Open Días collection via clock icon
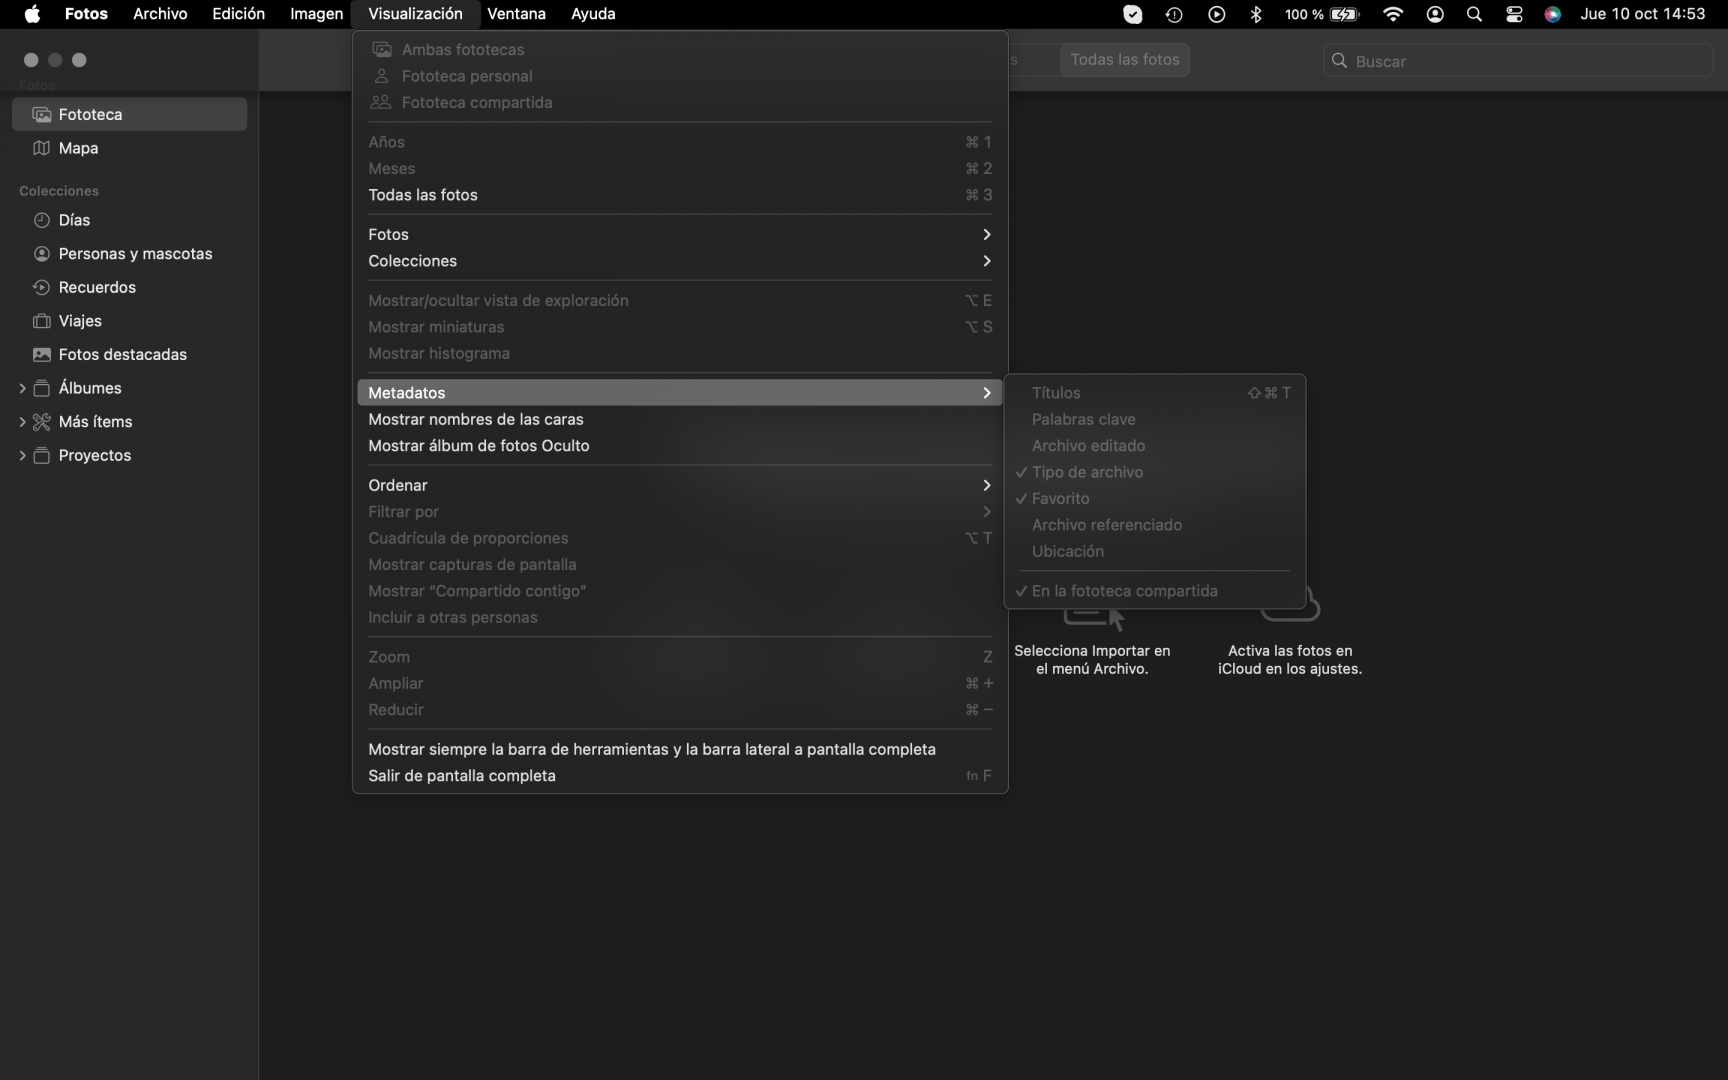The height and width of the screenshot is (1080, 1728). 41,220
